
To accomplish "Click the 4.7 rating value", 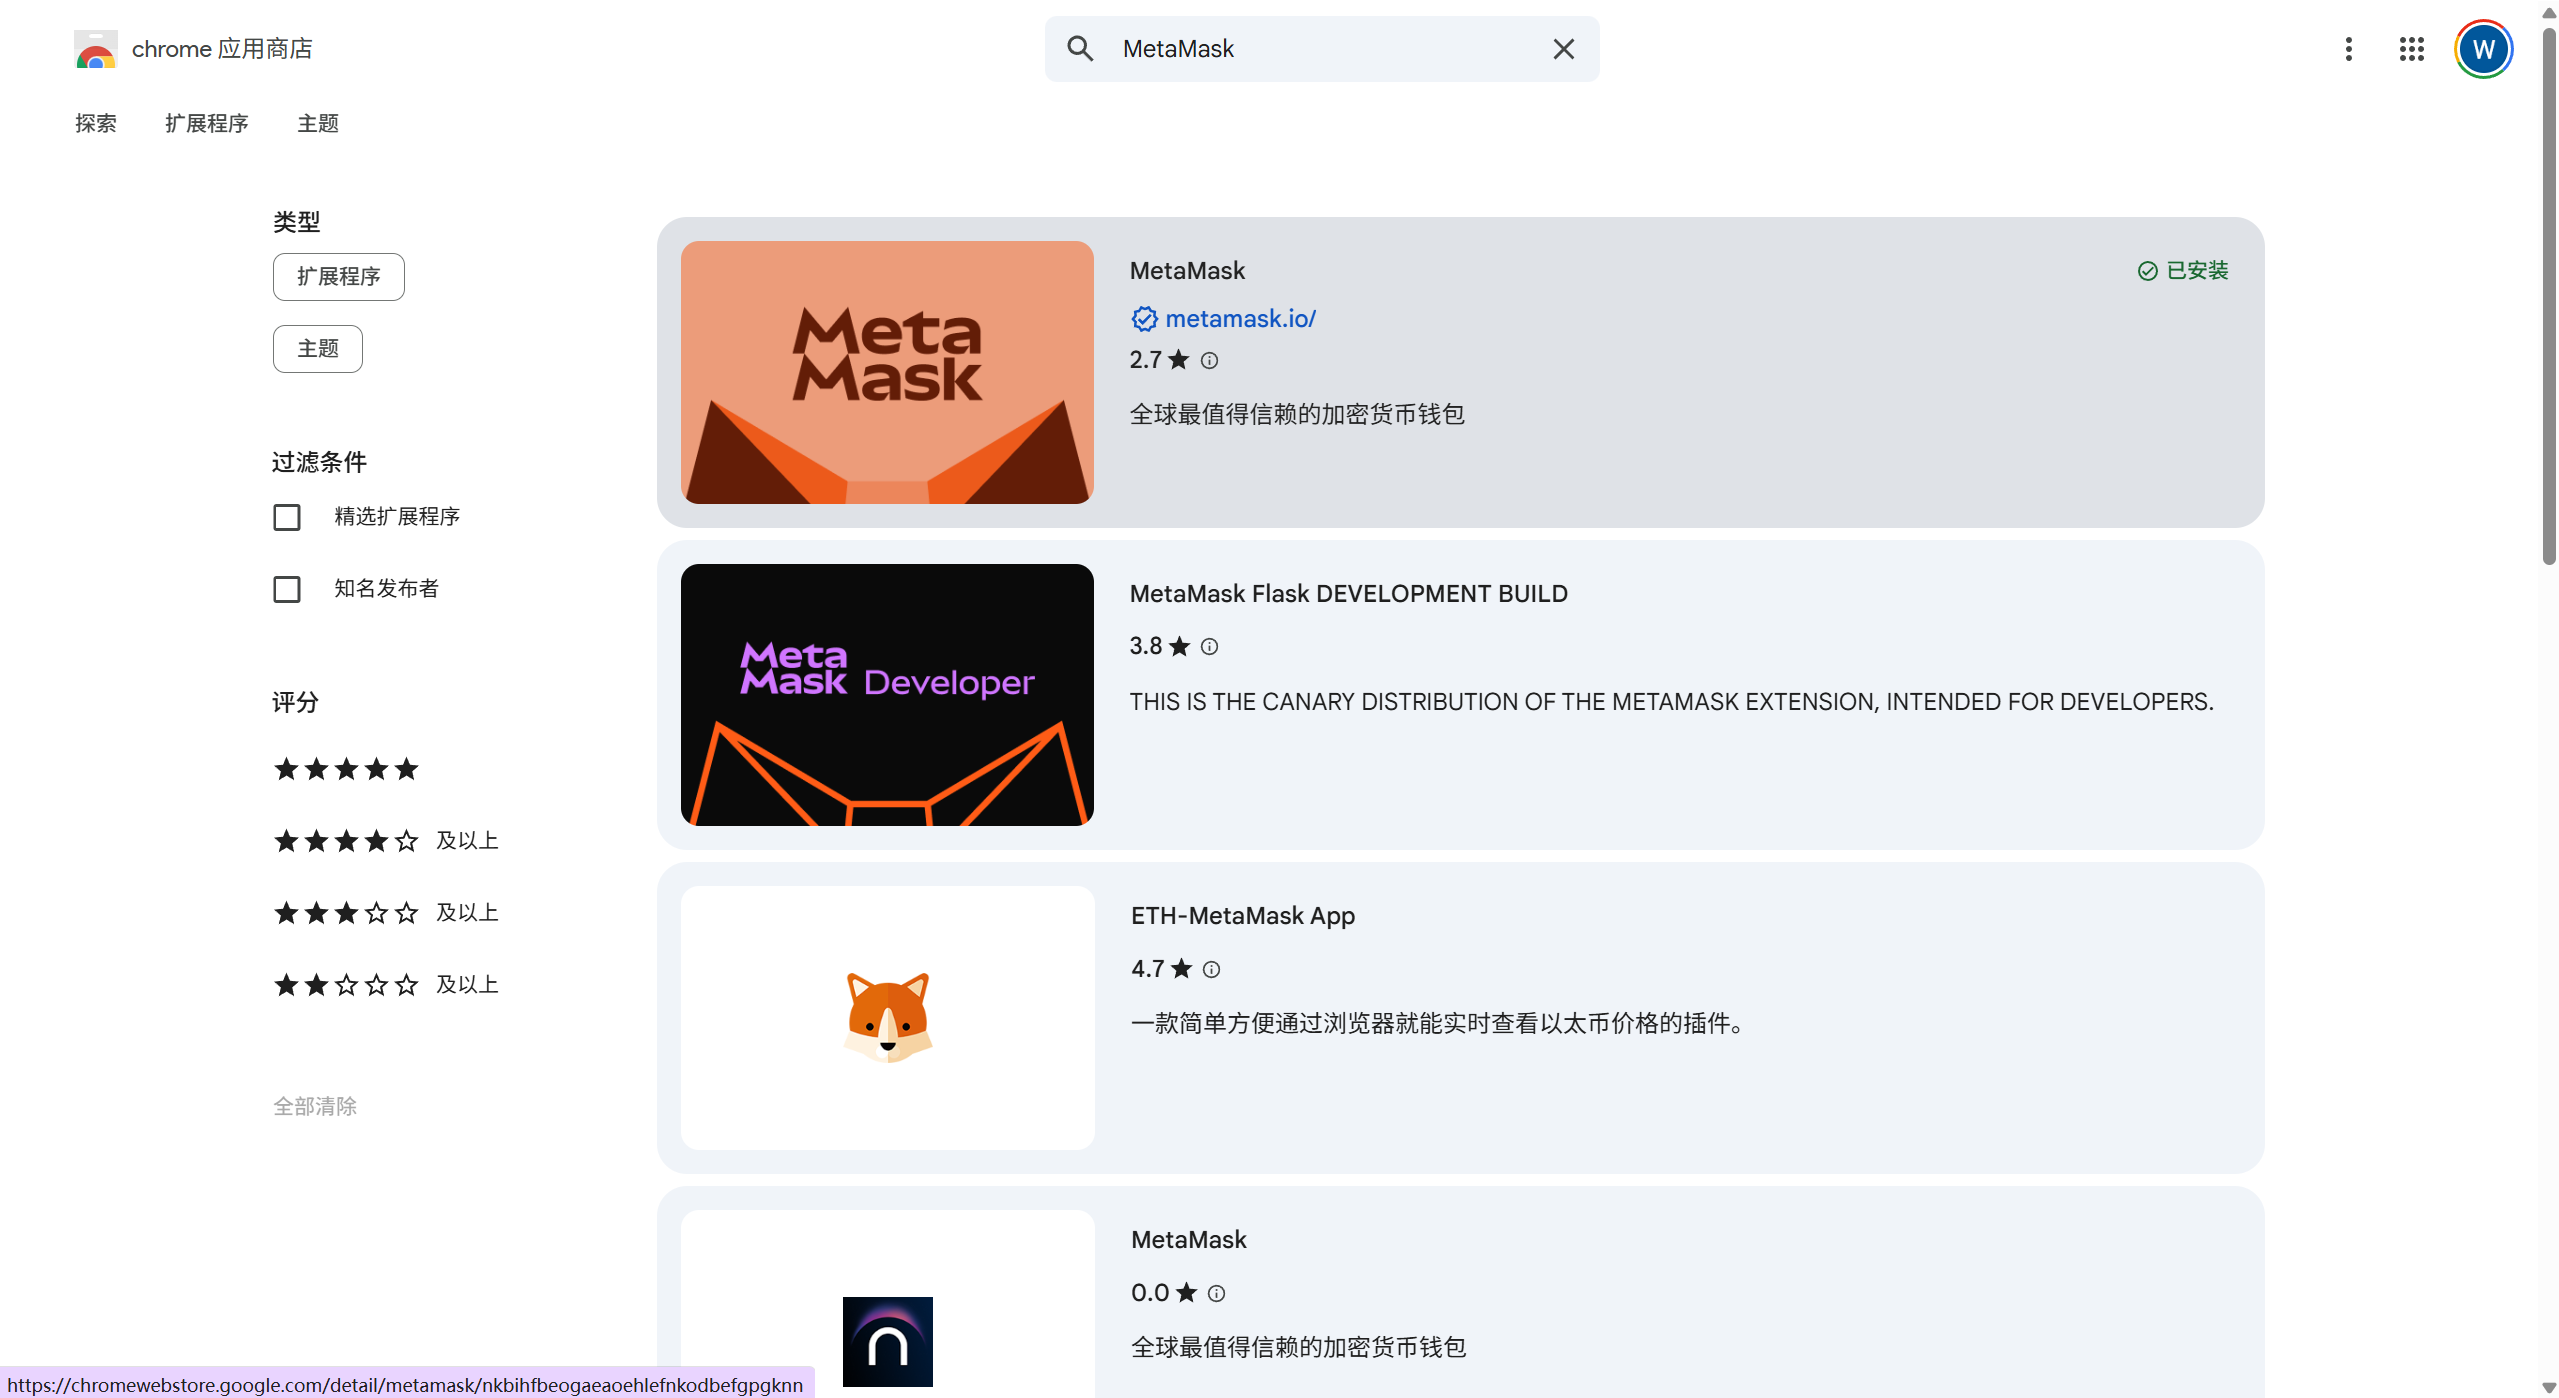I will pos(1147,969).
